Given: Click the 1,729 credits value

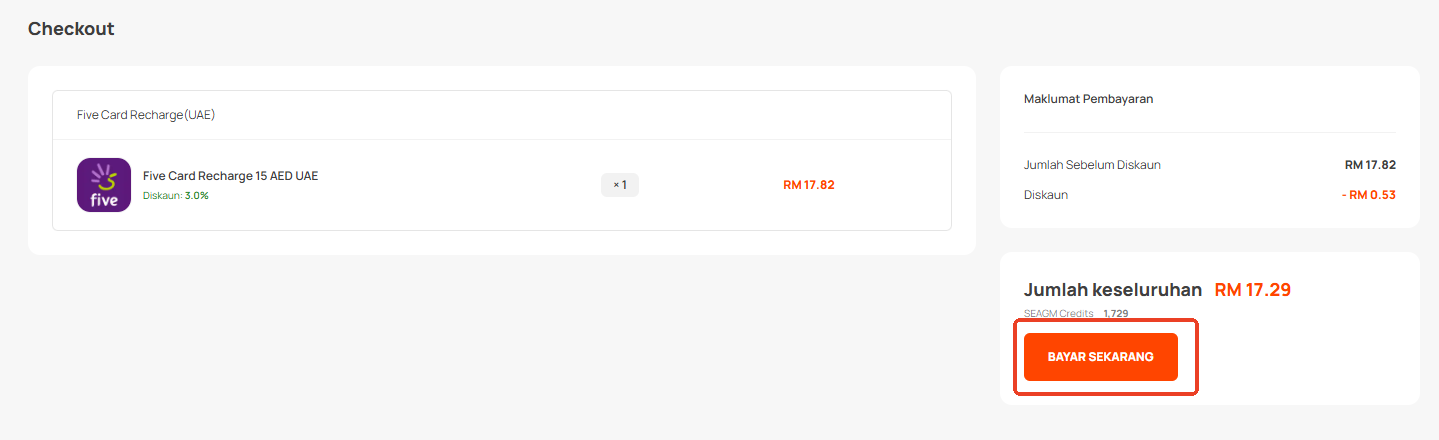Looking at the screenshot, I should 1116,314.
